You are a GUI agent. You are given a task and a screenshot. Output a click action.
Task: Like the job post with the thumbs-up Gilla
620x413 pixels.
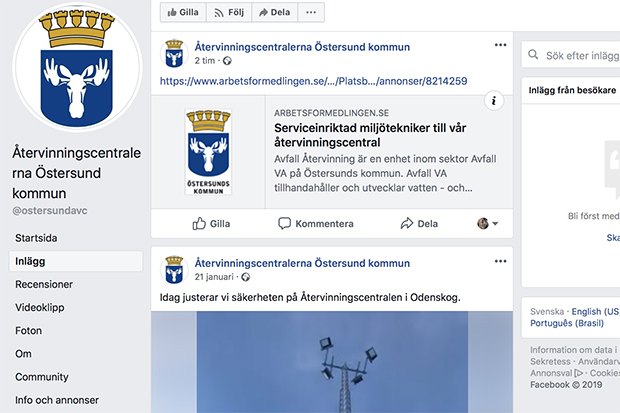pyautogui.click(x=211, y=224)
